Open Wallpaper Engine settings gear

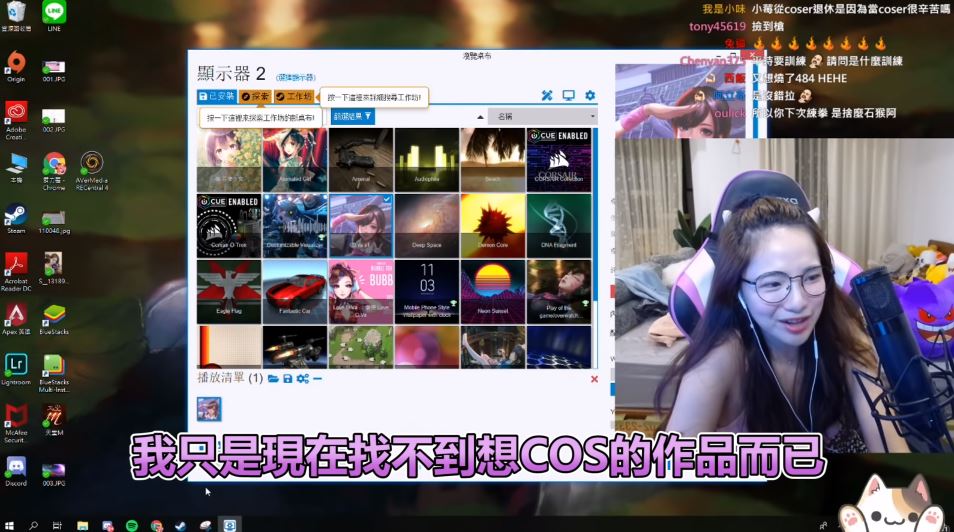pos(590,96)
